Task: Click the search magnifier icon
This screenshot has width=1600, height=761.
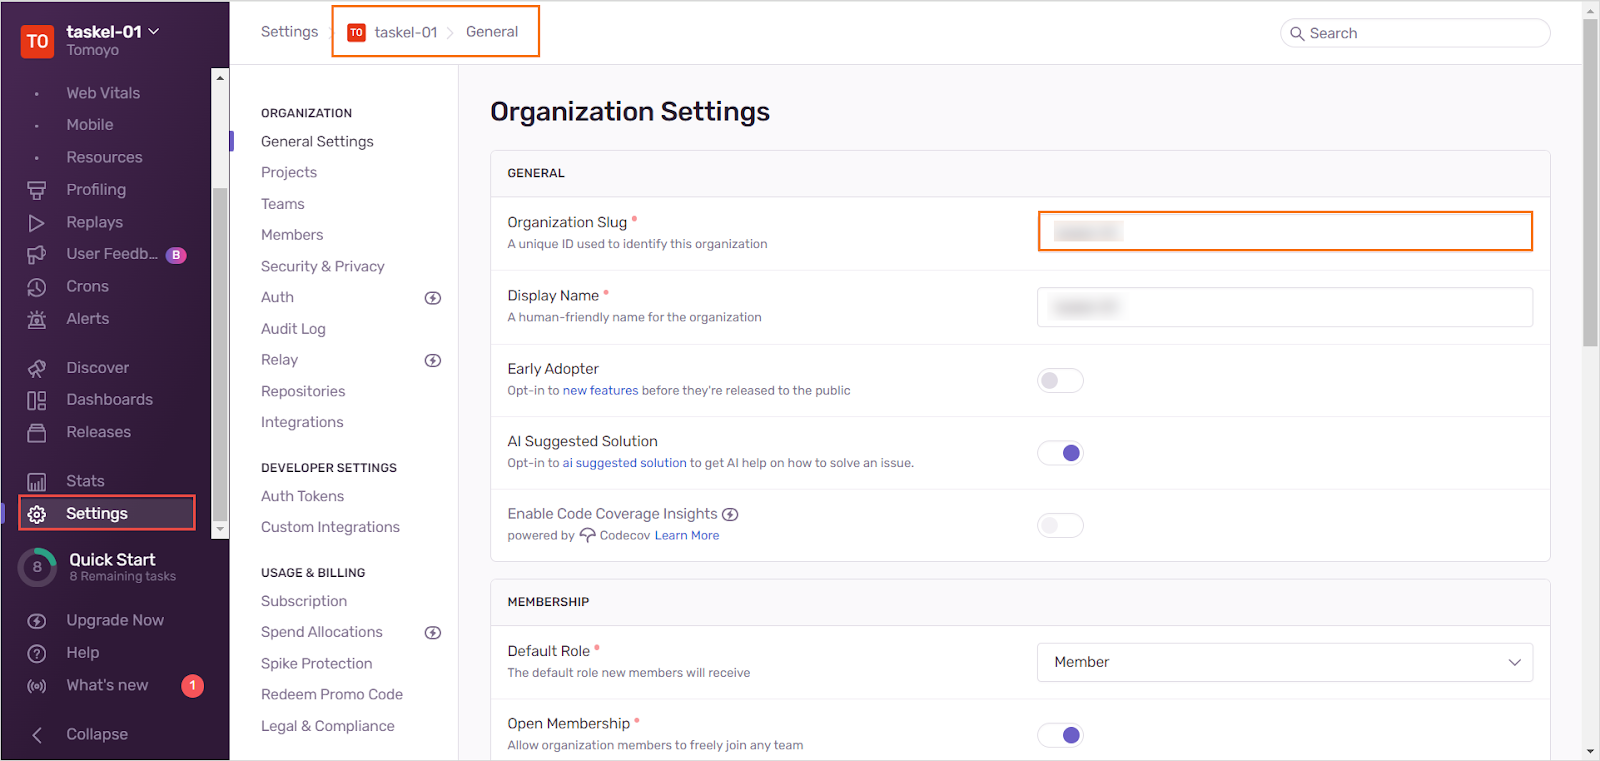Action: 1297,33
